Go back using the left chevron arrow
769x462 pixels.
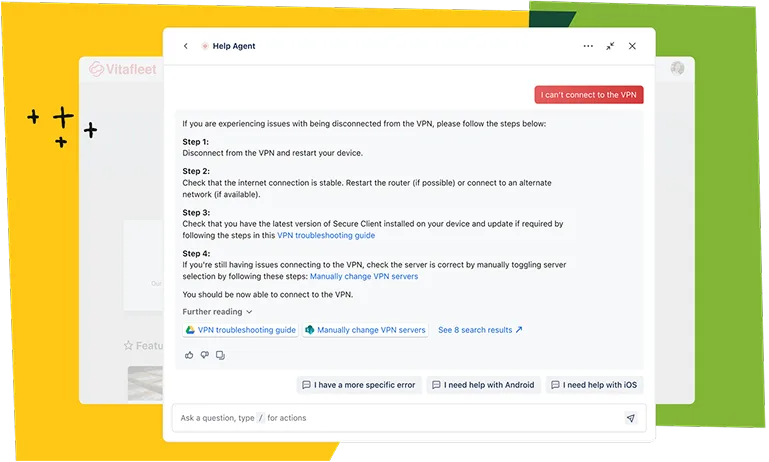pyautogui.click(x=185, y=46)
